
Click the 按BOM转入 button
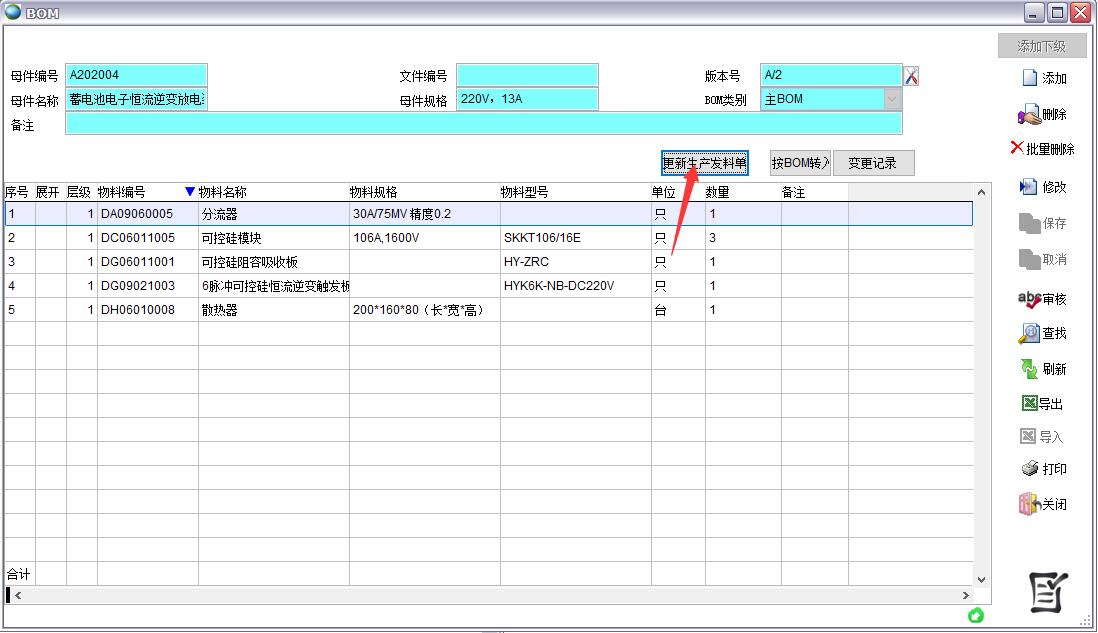[800, 163]
